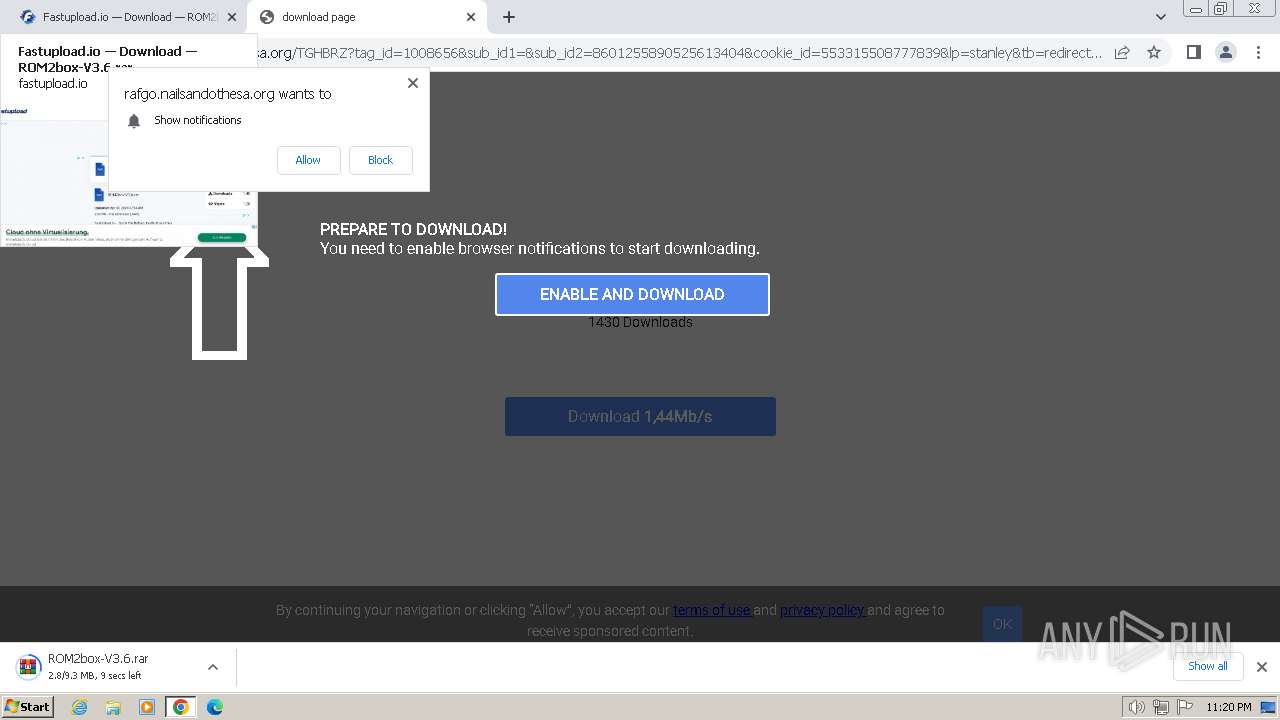Image resolution: width=1280 pixels, height=720 pixels.
Task: Allow notifications from rafgo.nailsandothesa.org
Action: (x=308, y=160)
